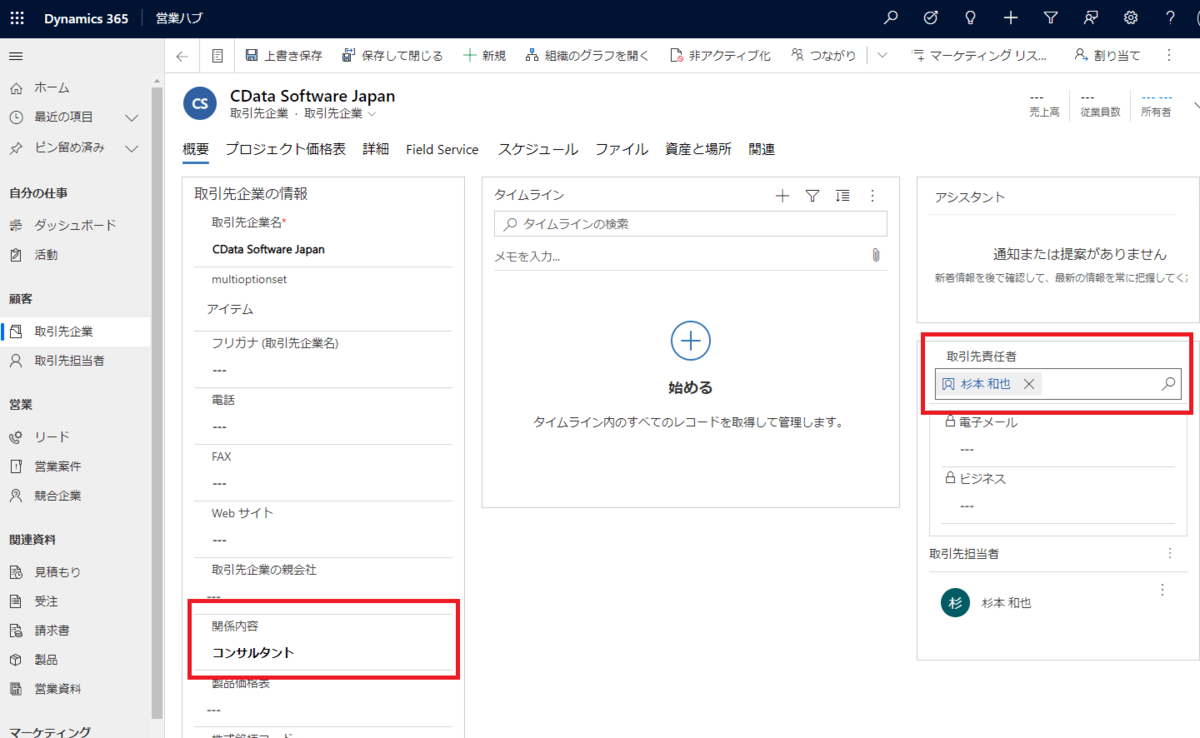
Task: Expand ピン留め済み chevron
Action: (x=131, y=148)
